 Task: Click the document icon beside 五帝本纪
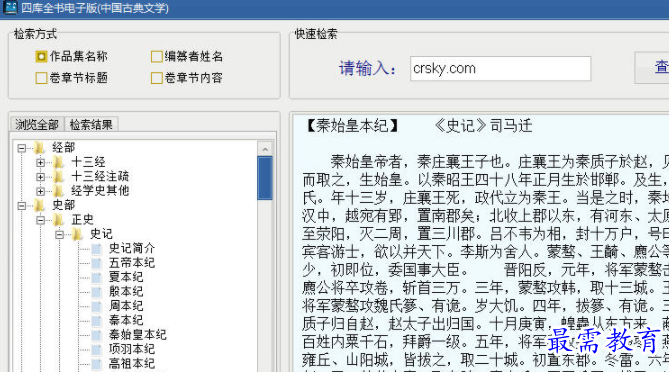click(96, 263)
